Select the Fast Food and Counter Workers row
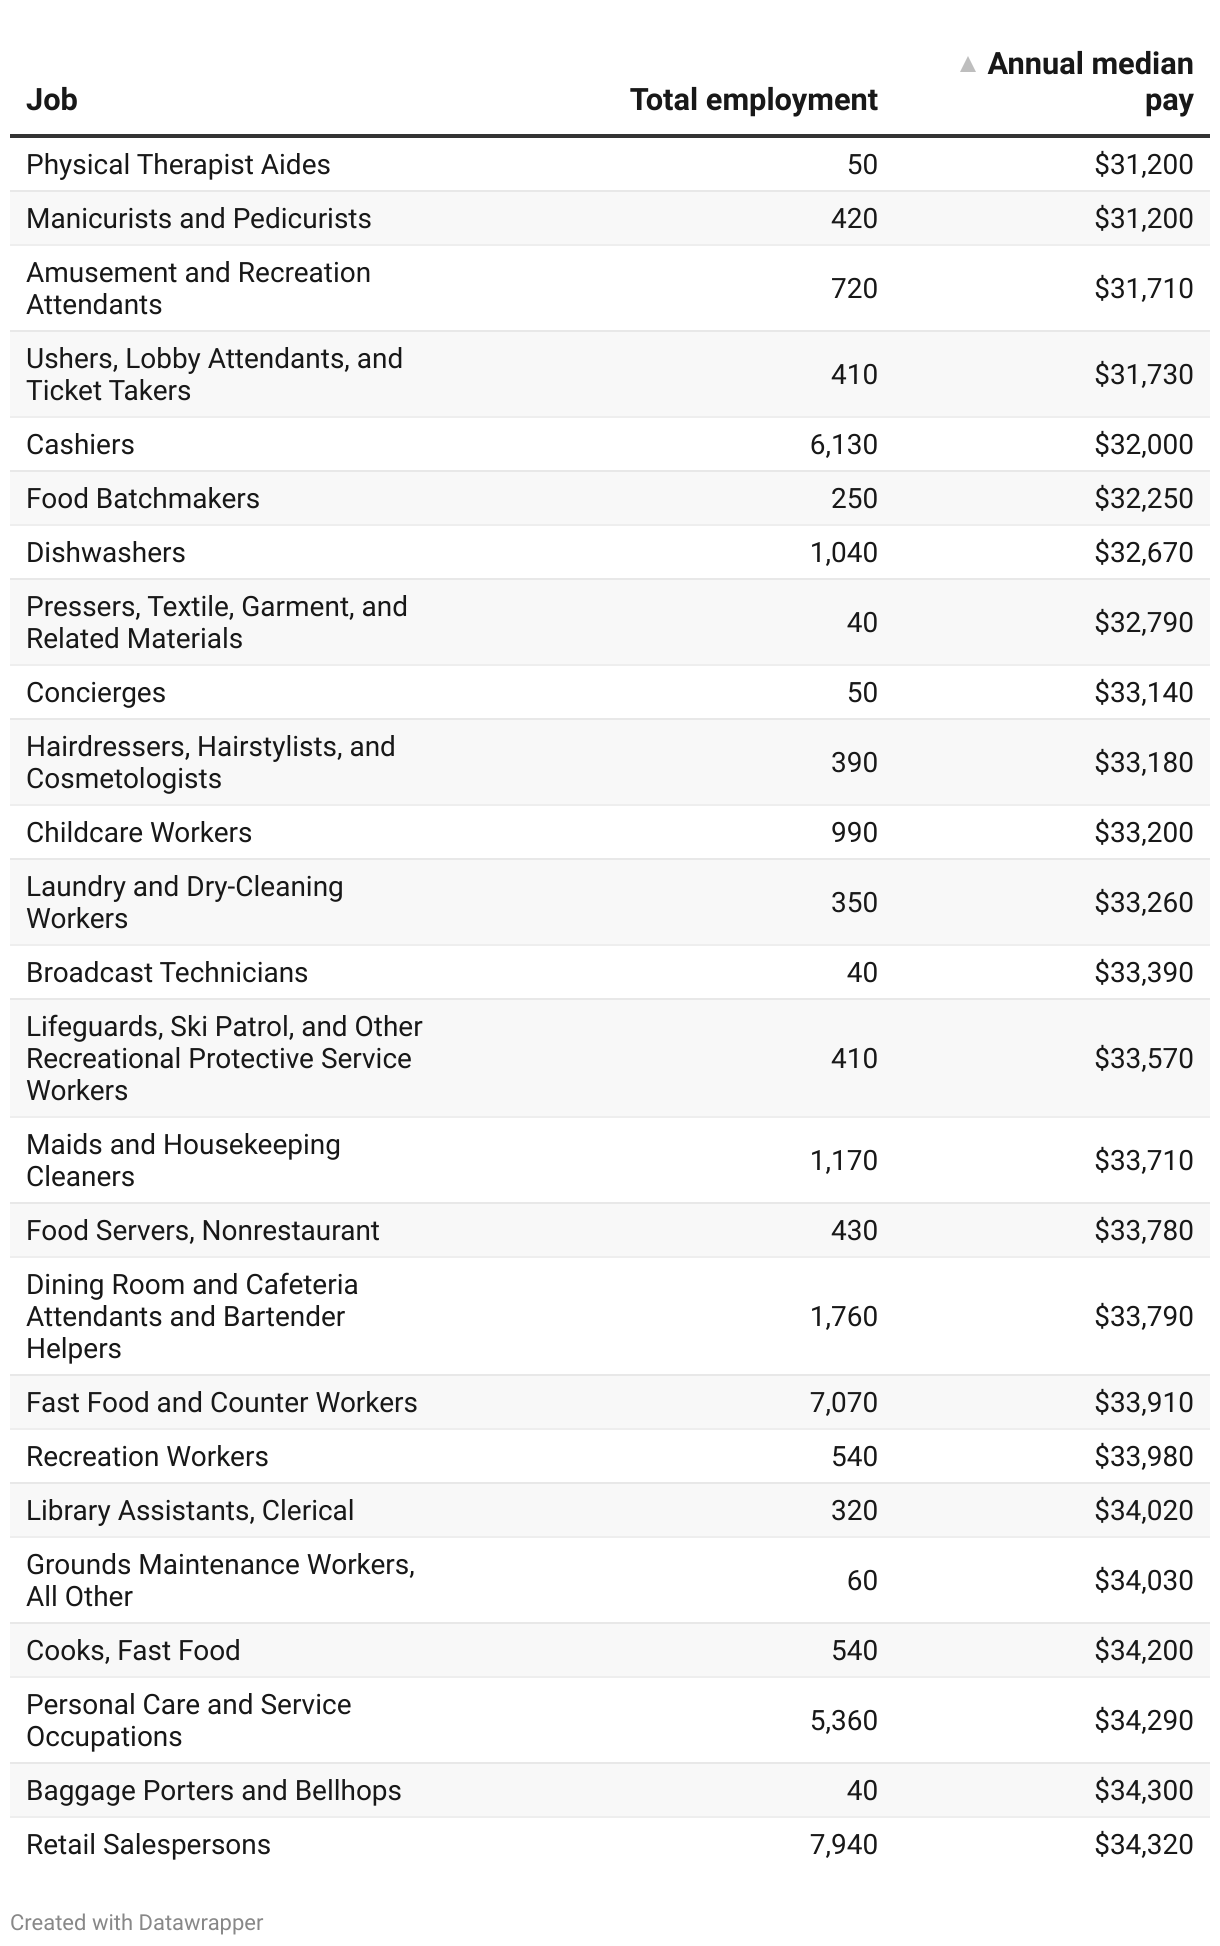This screenshot has width=1220, height=1946. click(x=610, y=1402)
